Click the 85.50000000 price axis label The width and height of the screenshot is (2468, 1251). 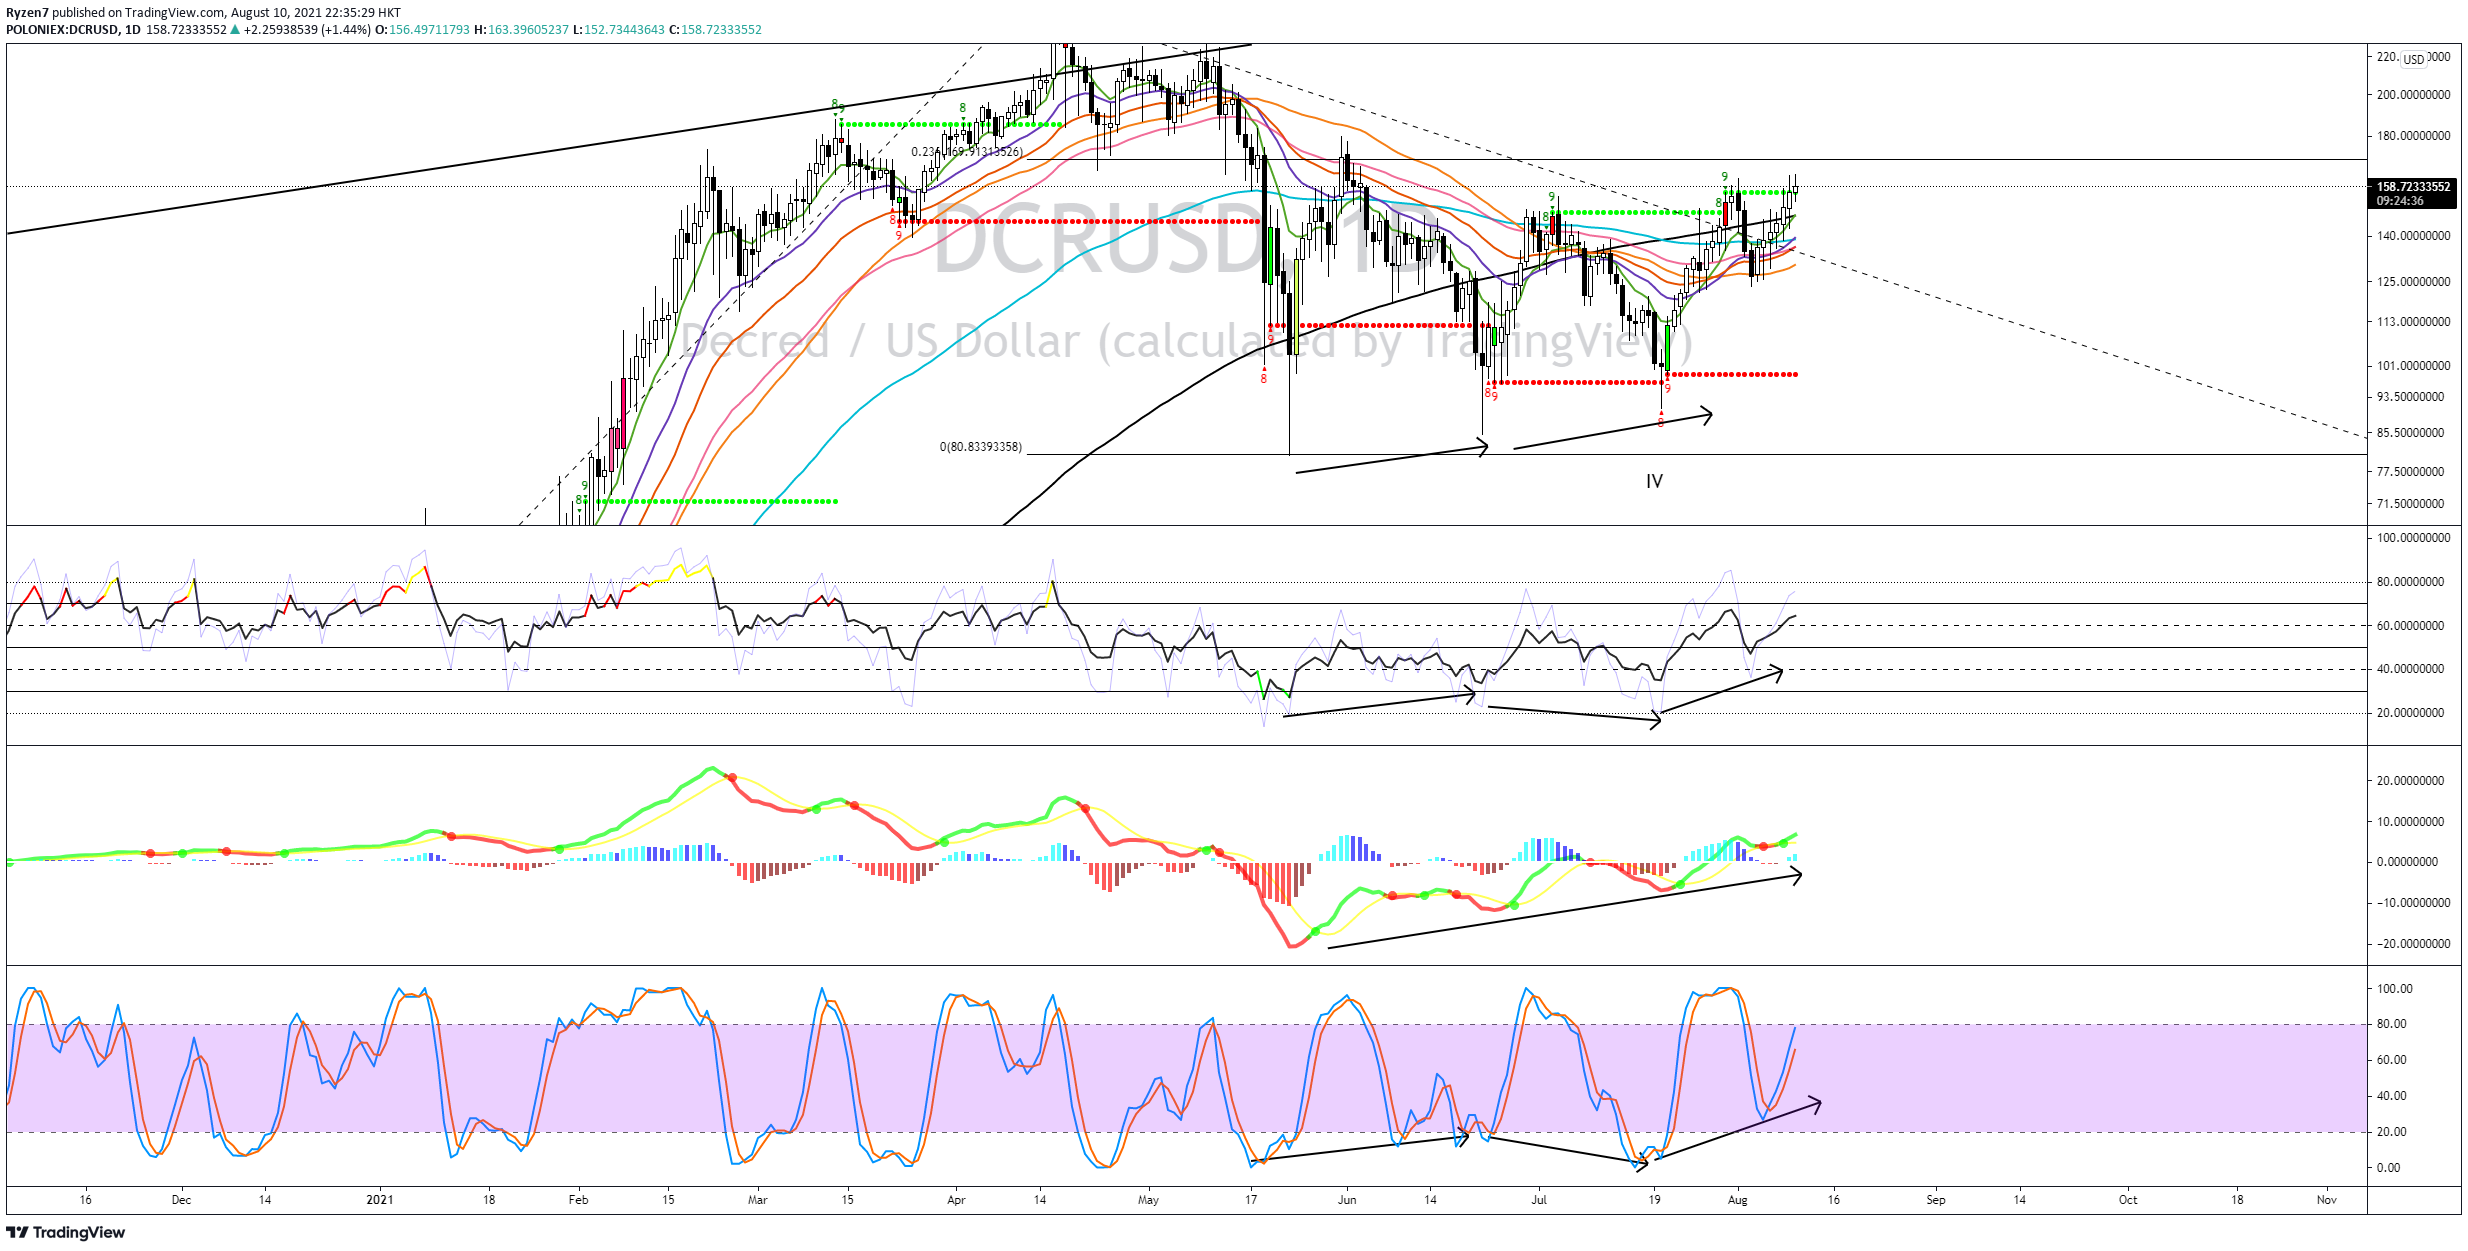point(2410,433)
